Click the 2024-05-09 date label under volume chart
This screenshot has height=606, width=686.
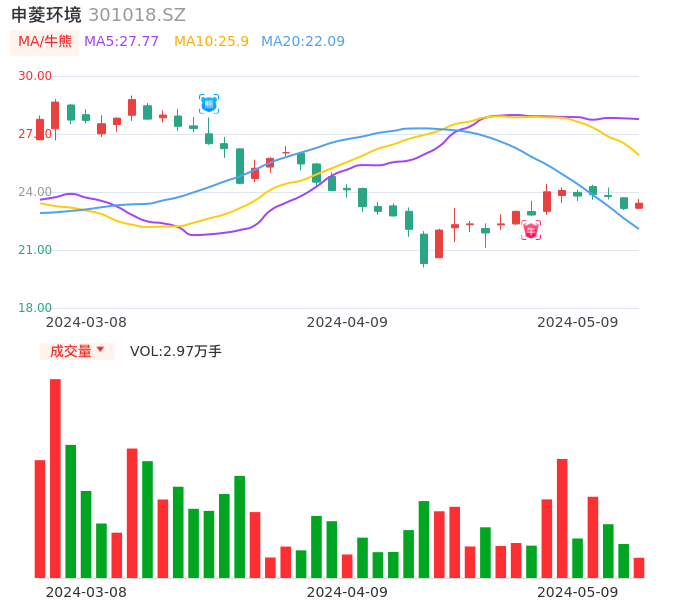click(578, 592)
